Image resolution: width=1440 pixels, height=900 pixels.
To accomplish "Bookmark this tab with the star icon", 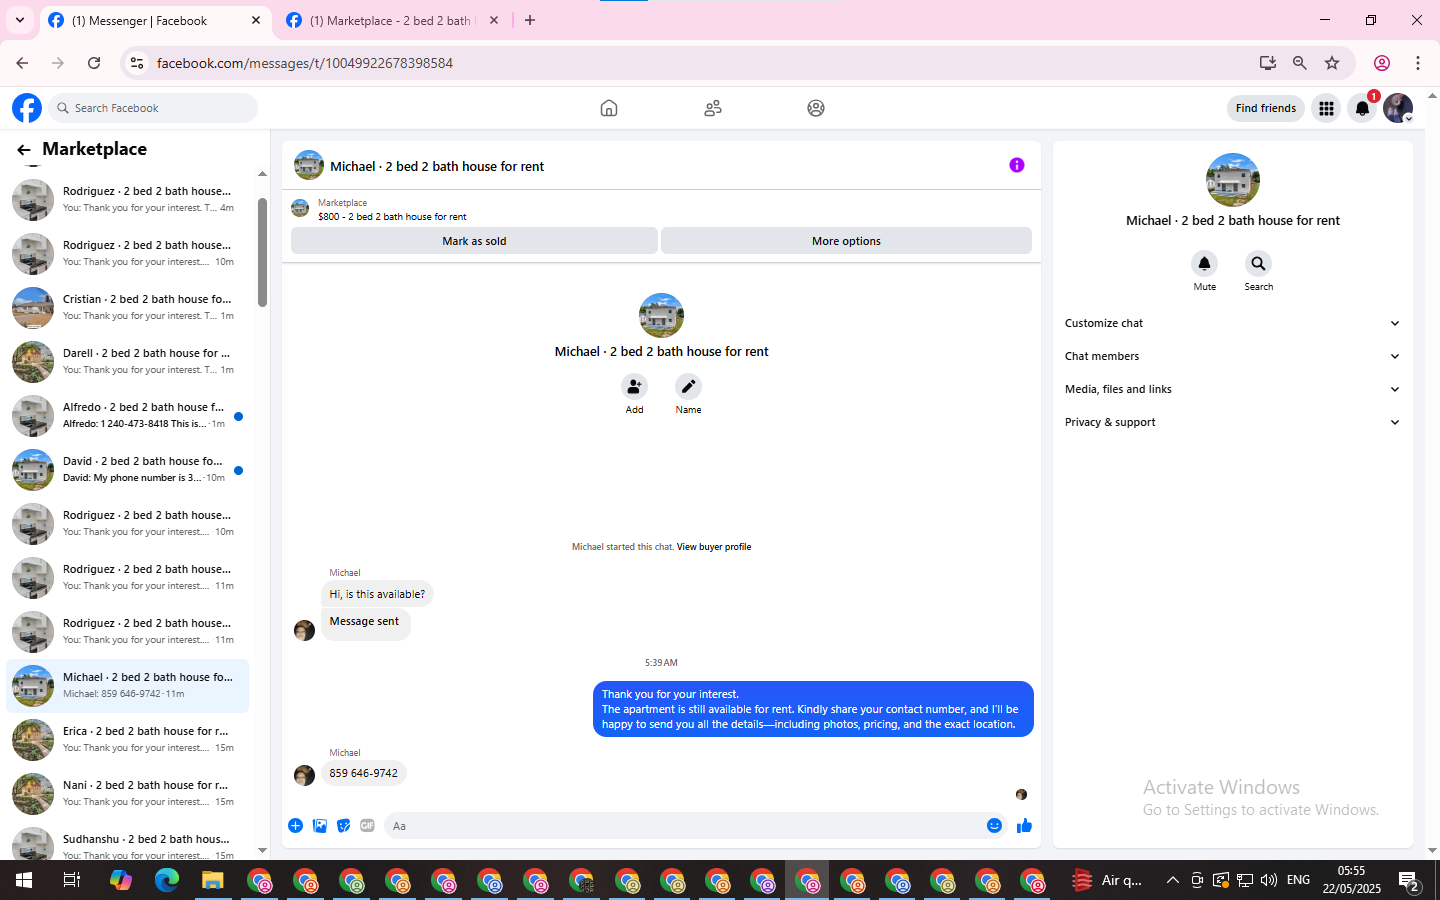I will tap(1332, 63).
